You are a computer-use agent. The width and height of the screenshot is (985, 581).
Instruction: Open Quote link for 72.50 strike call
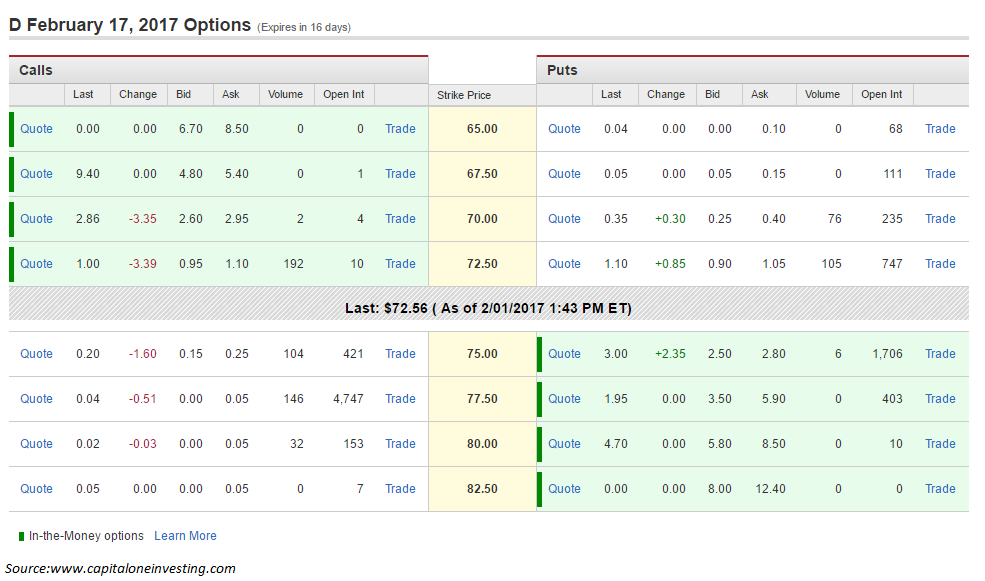click(x=36, y=264)
